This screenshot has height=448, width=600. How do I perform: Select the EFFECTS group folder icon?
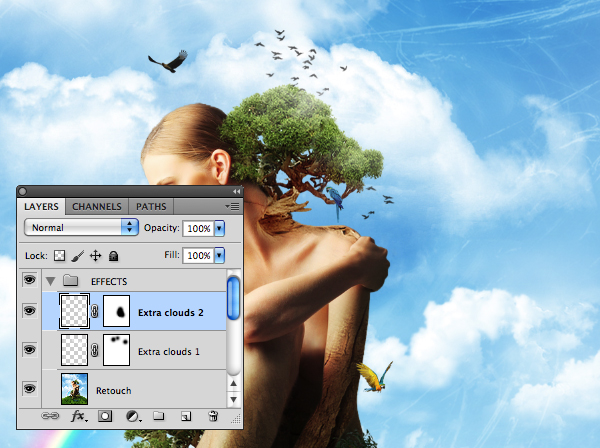tap(70, 280)
